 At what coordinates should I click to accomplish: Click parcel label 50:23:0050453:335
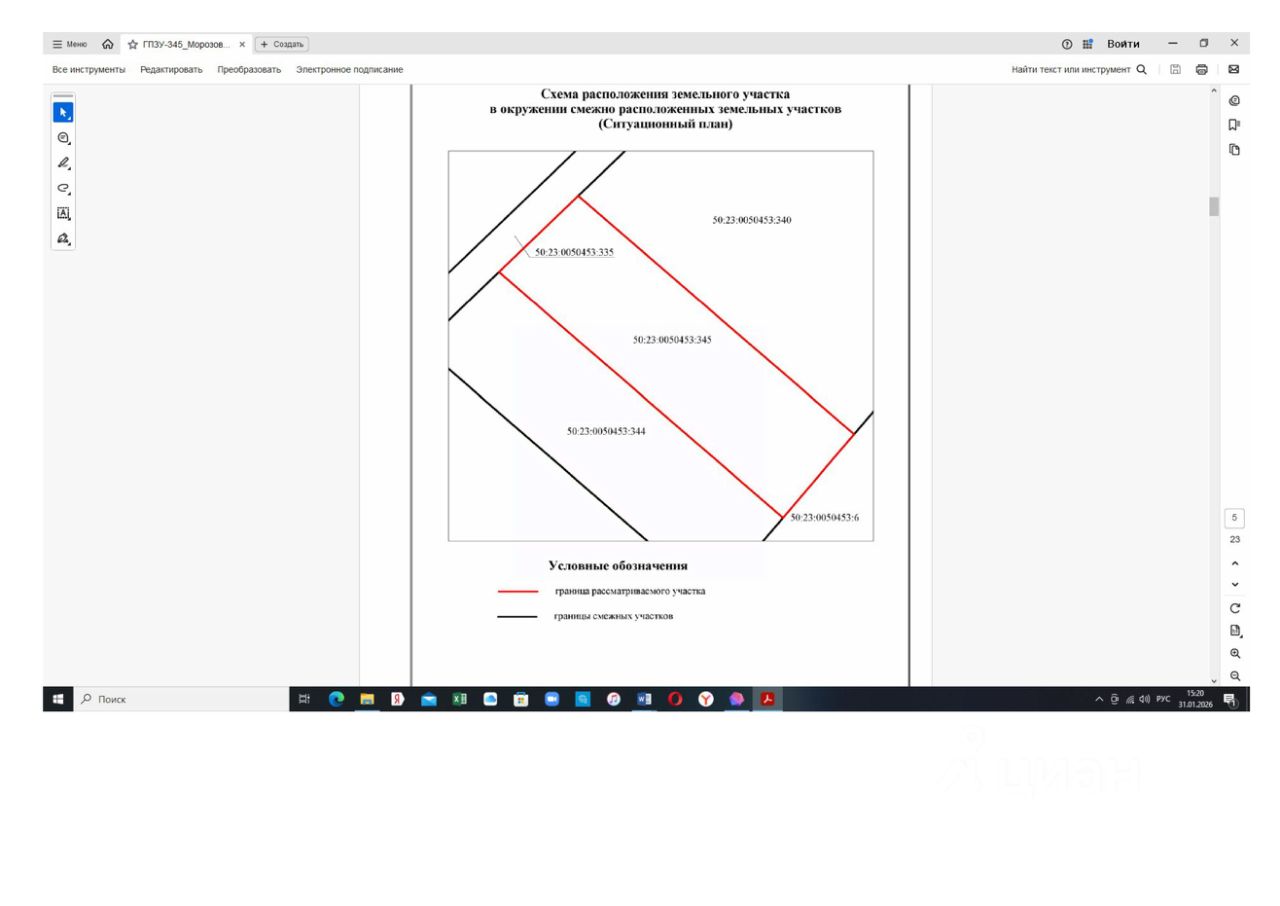click(574, 252)
